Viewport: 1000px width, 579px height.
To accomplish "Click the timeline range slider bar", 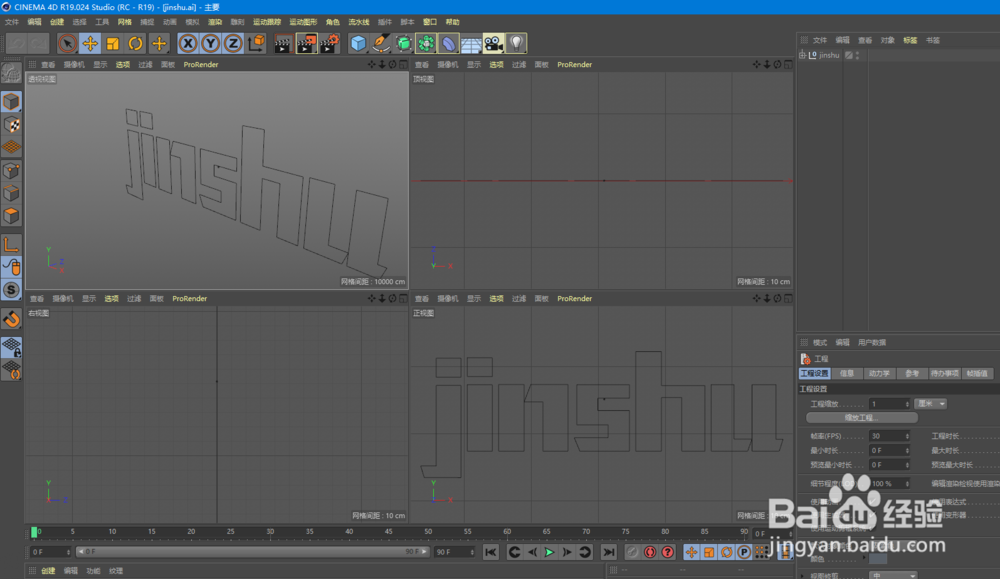I will pos(253,552).
